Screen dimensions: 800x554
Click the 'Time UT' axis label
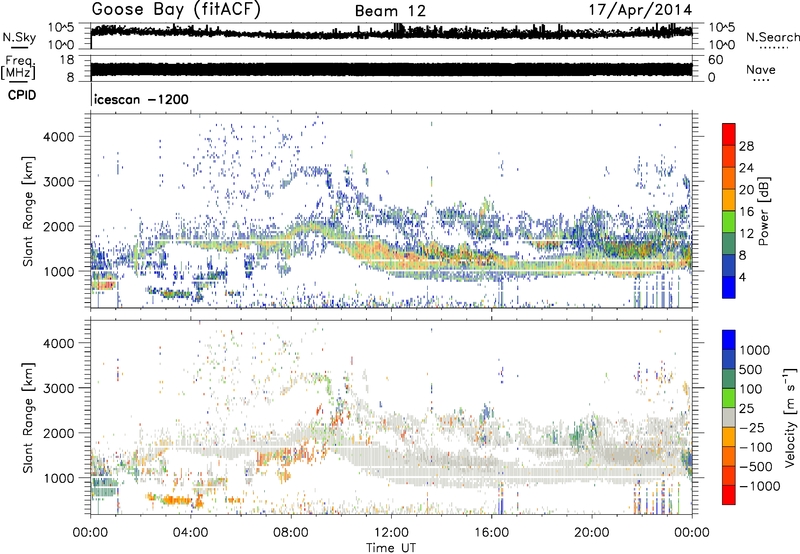[x=391, y=547]
